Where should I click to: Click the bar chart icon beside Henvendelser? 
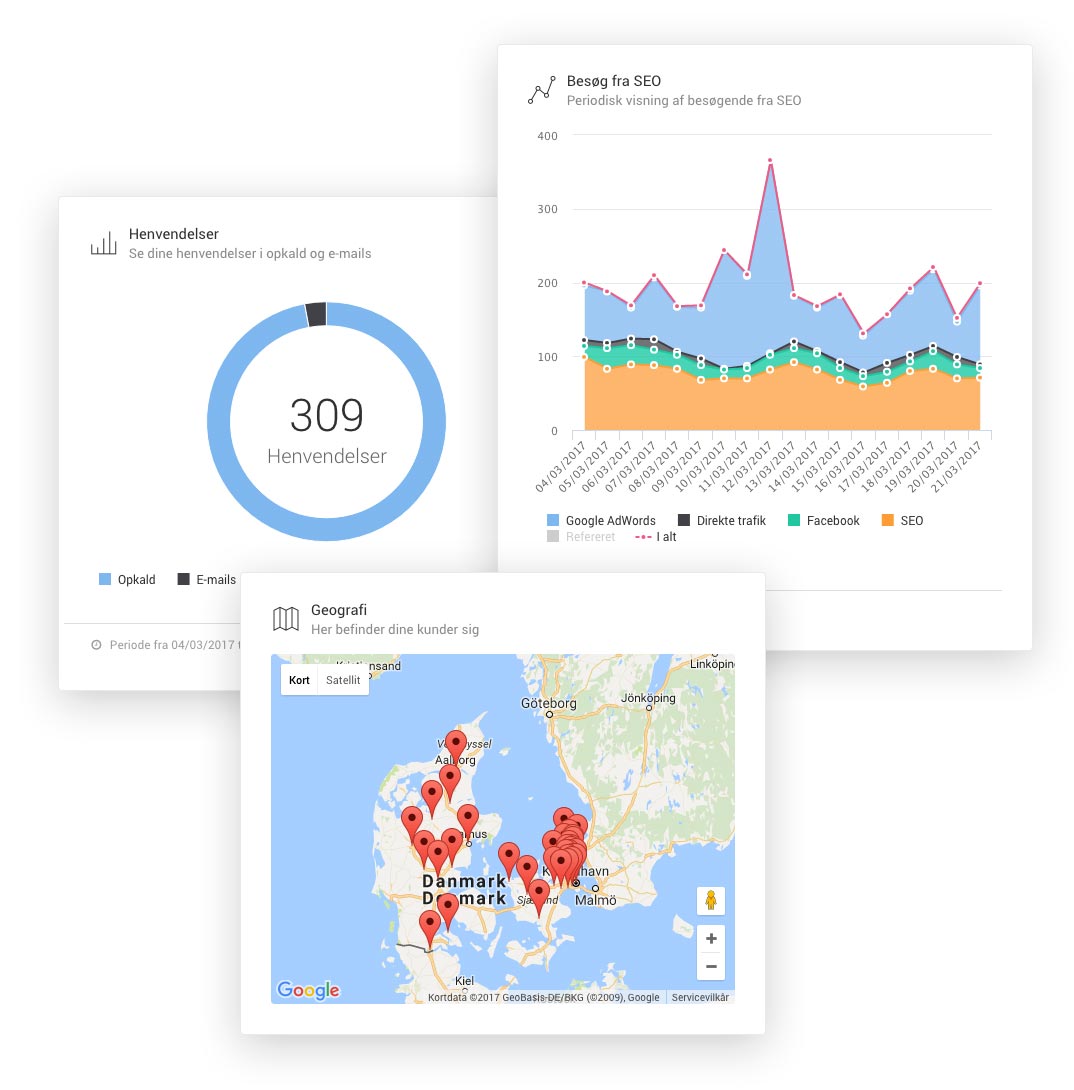click(103, 244)
